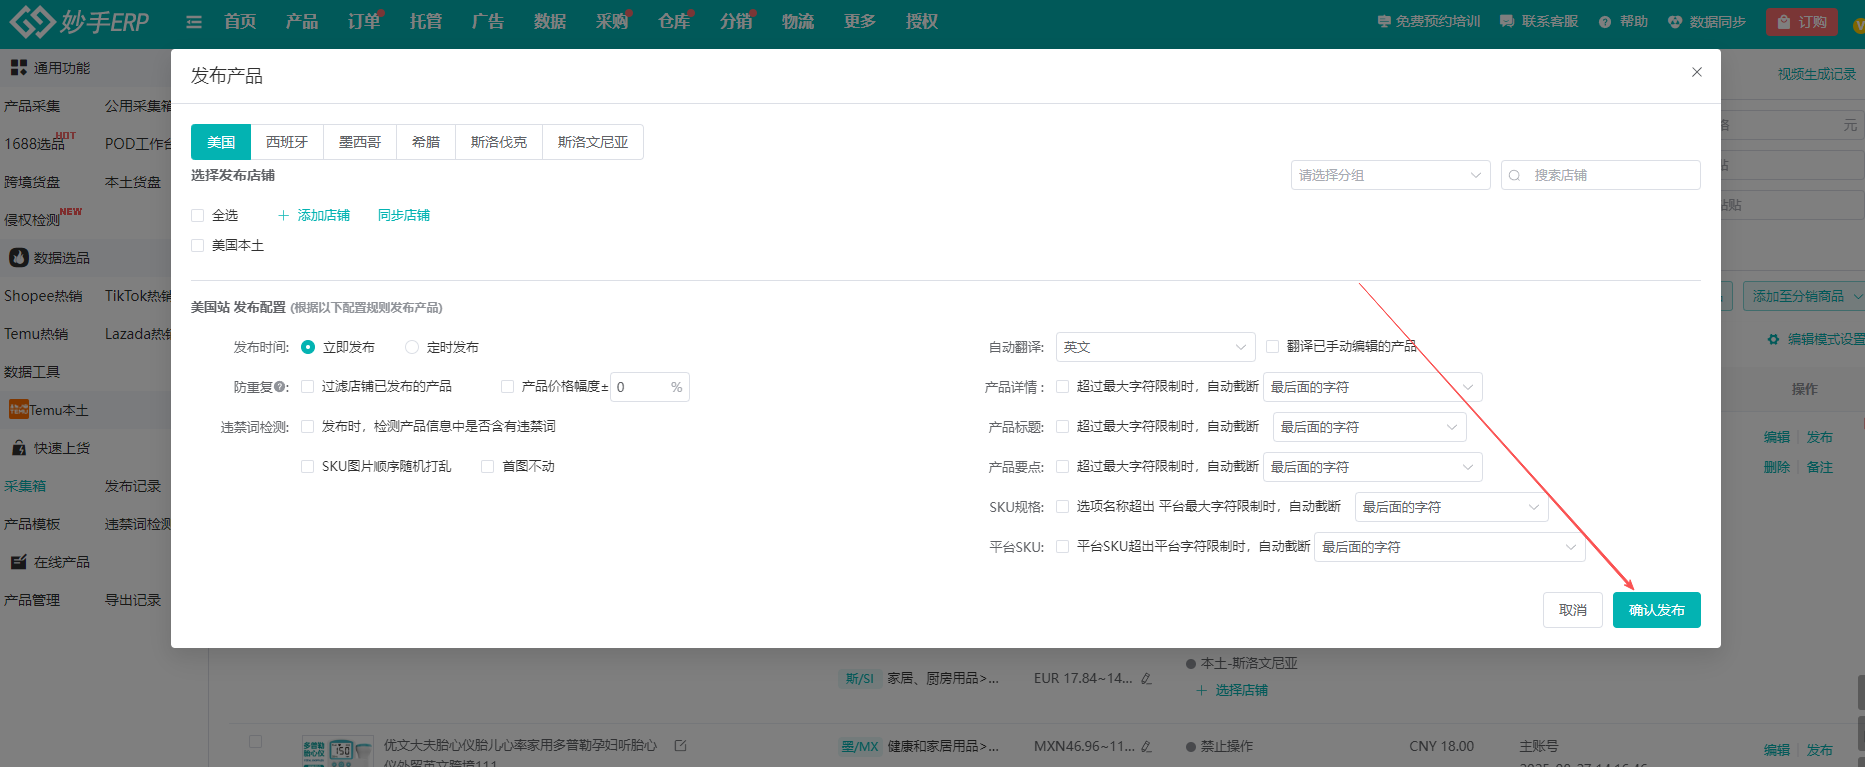Click edit pencil icon beside MXN46.96 price
Viewport: 1865px width, 767px height.
pos(1146,746)
